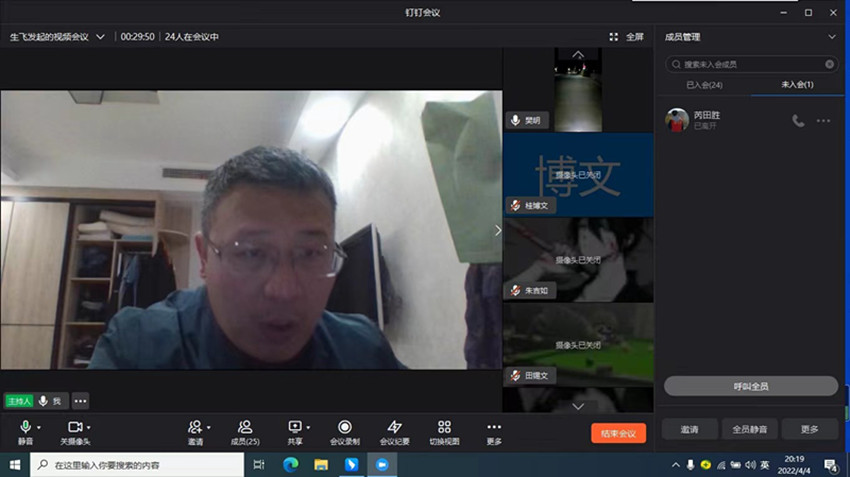Click the orange 结束会议 end meeting button
850x477 pixels.
point(618,433)
